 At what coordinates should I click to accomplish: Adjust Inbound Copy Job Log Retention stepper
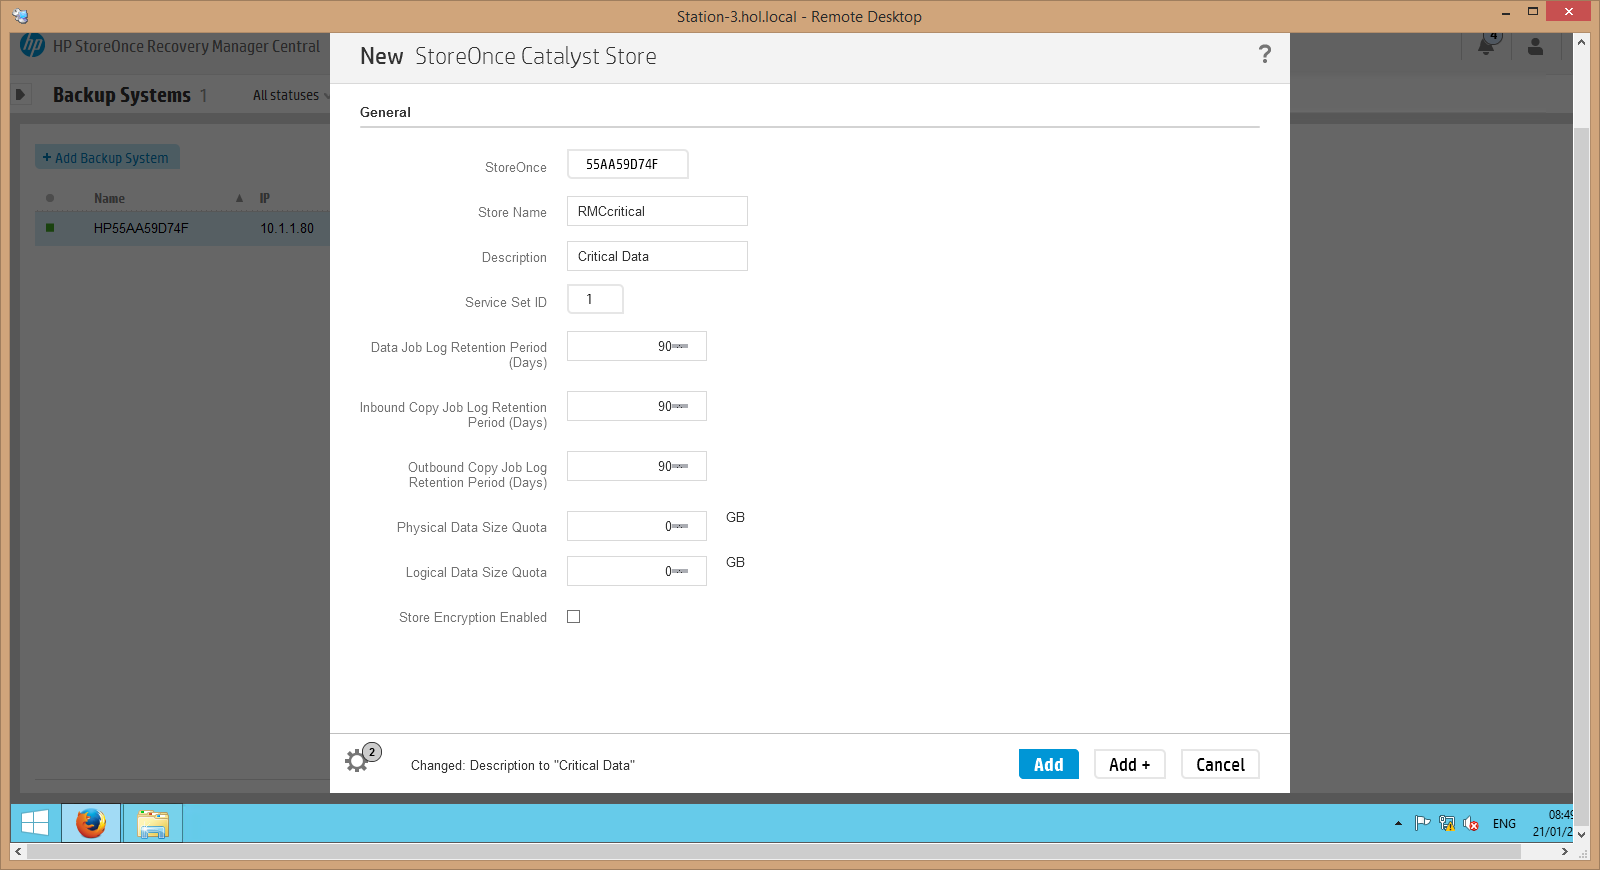coord(680,406)
